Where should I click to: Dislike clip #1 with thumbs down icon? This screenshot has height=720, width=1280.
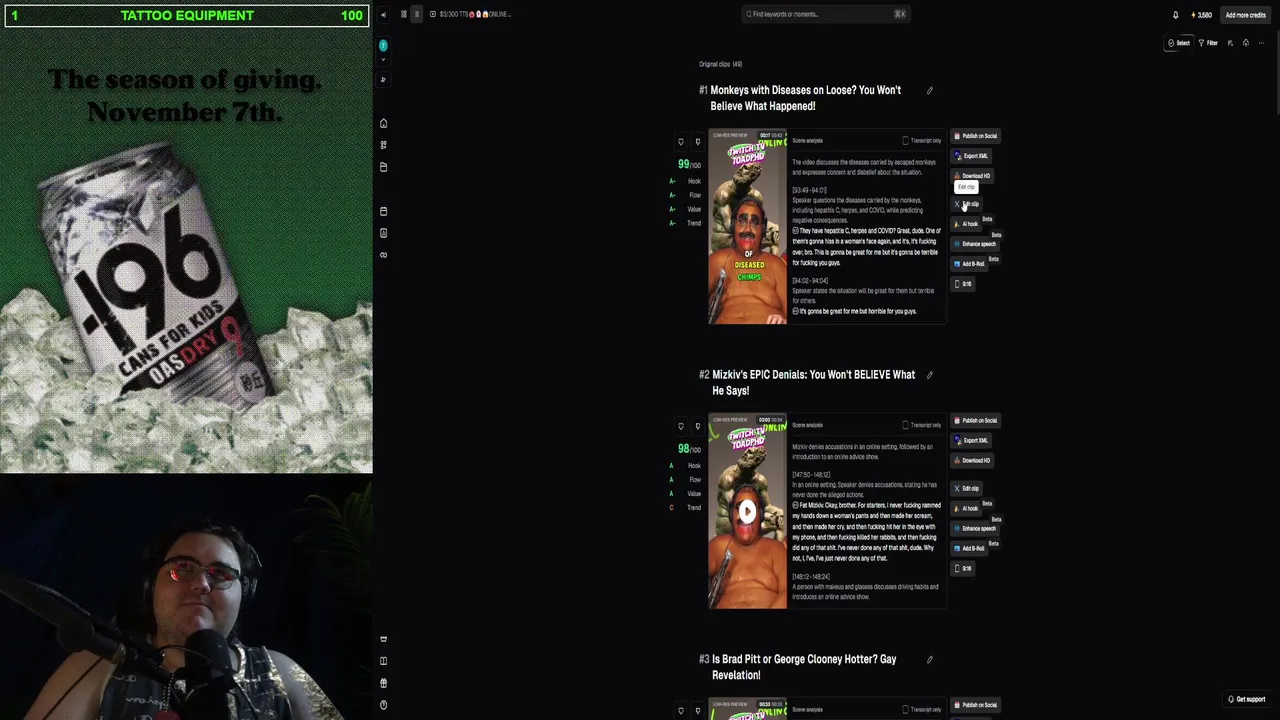point(698,142)
